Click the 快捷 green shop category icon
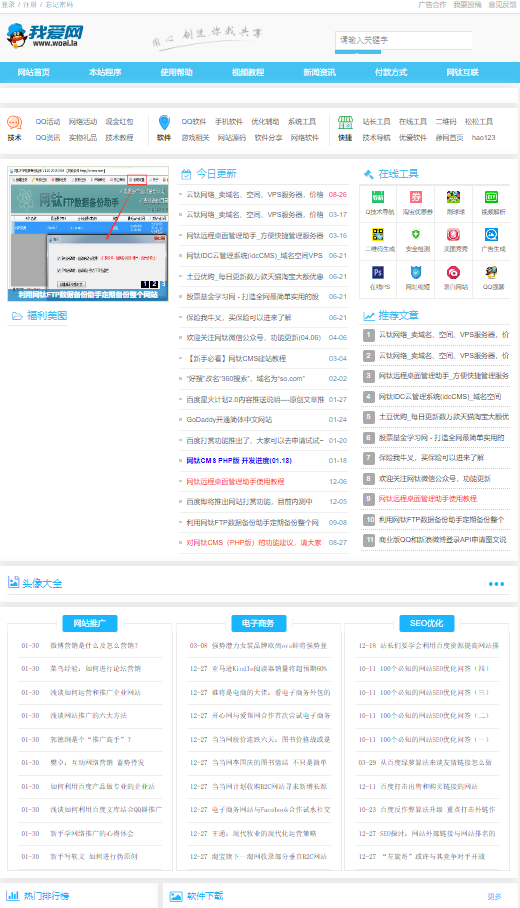 [345, 123]
